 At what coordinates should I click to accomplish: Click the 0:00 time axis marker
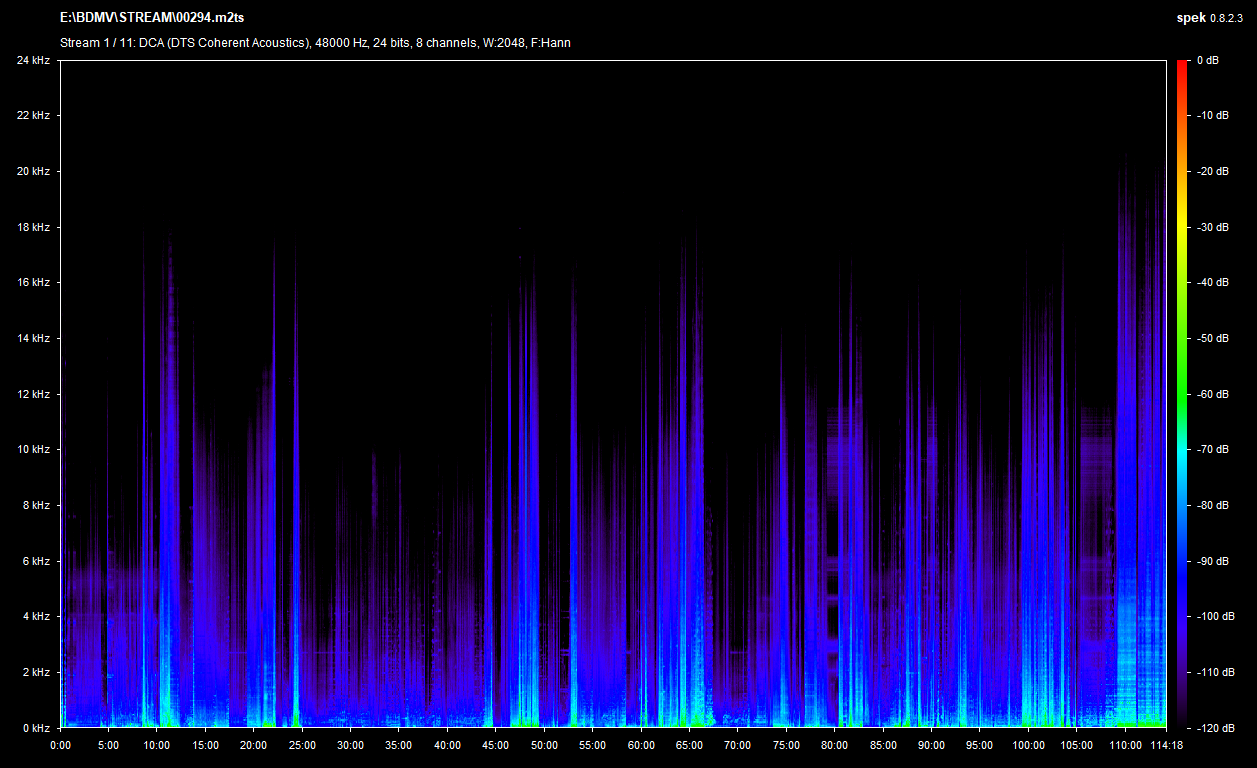(x=60, y=745)
